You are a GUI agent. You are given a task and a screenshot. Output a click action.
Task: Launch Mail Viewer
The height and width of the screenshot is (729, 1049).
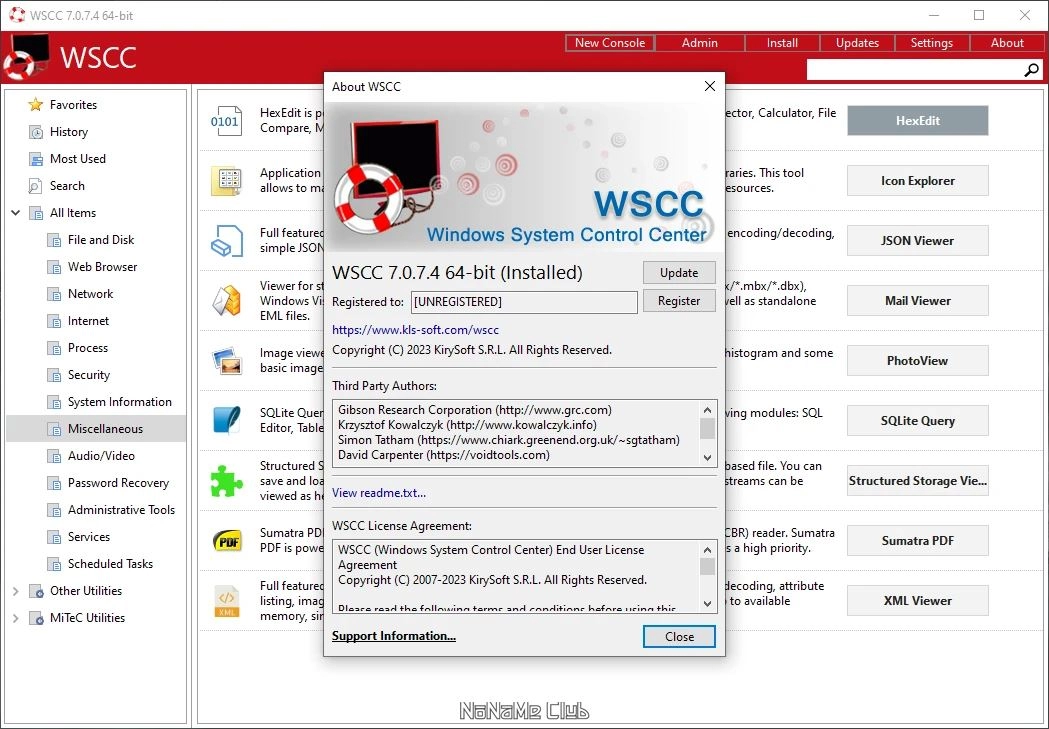[x=917, y=301]
